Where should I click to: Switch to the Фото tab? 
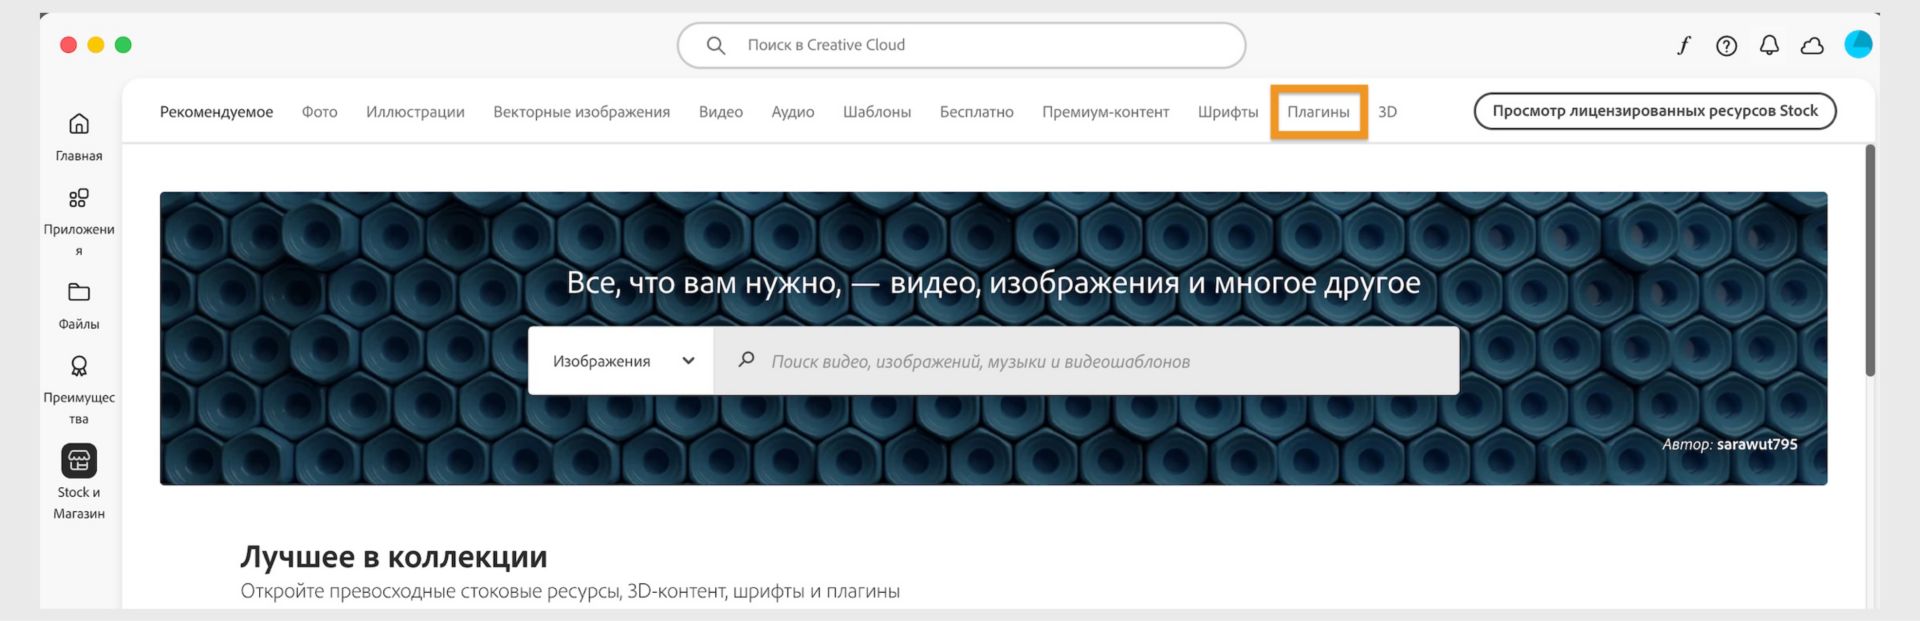tap(320, 112)
